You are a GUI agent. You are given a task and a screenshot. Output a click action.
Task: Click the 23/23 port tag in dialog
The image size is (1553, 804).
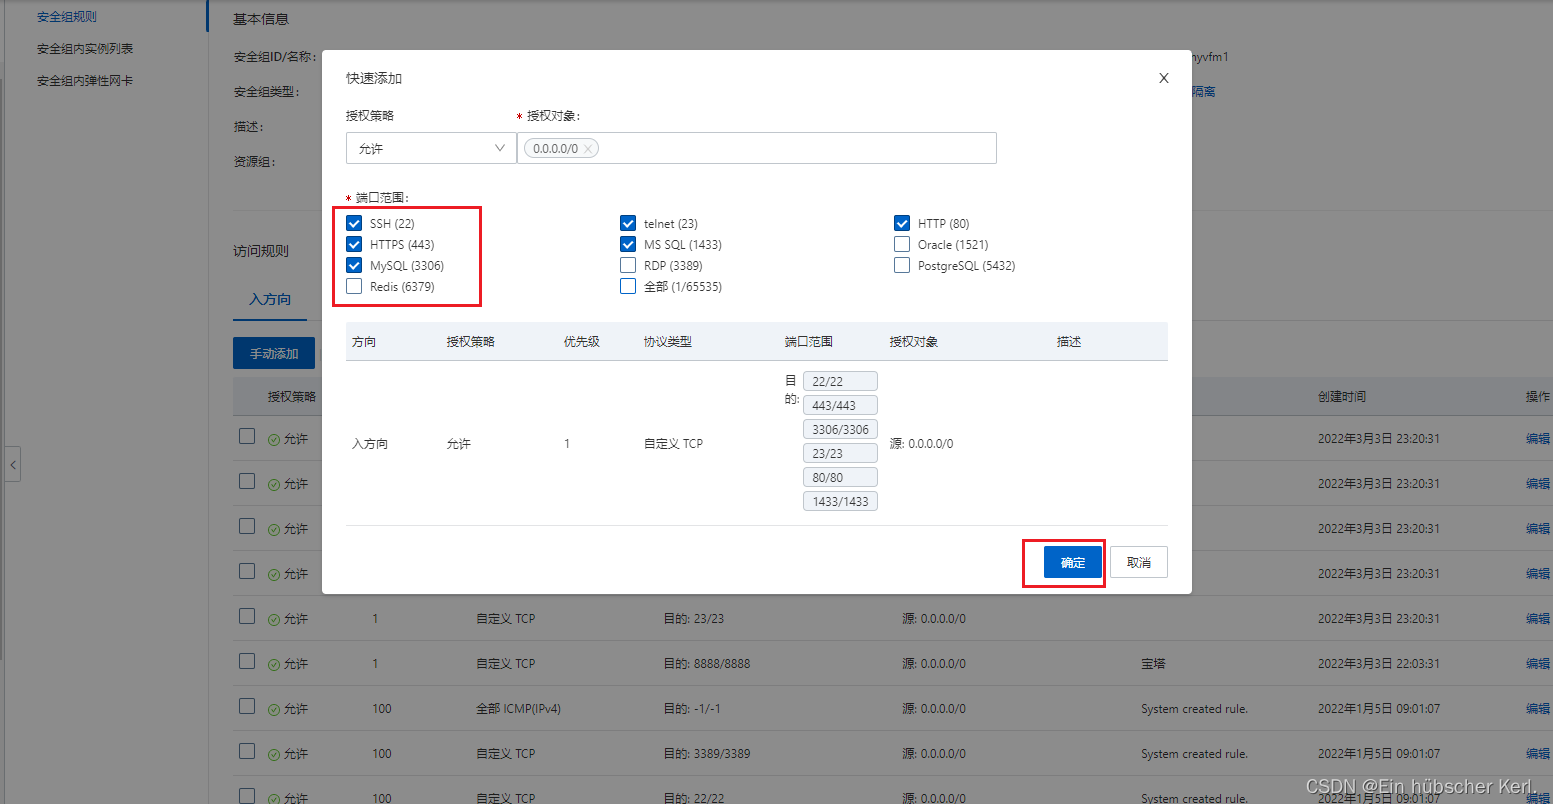[840, 453]
